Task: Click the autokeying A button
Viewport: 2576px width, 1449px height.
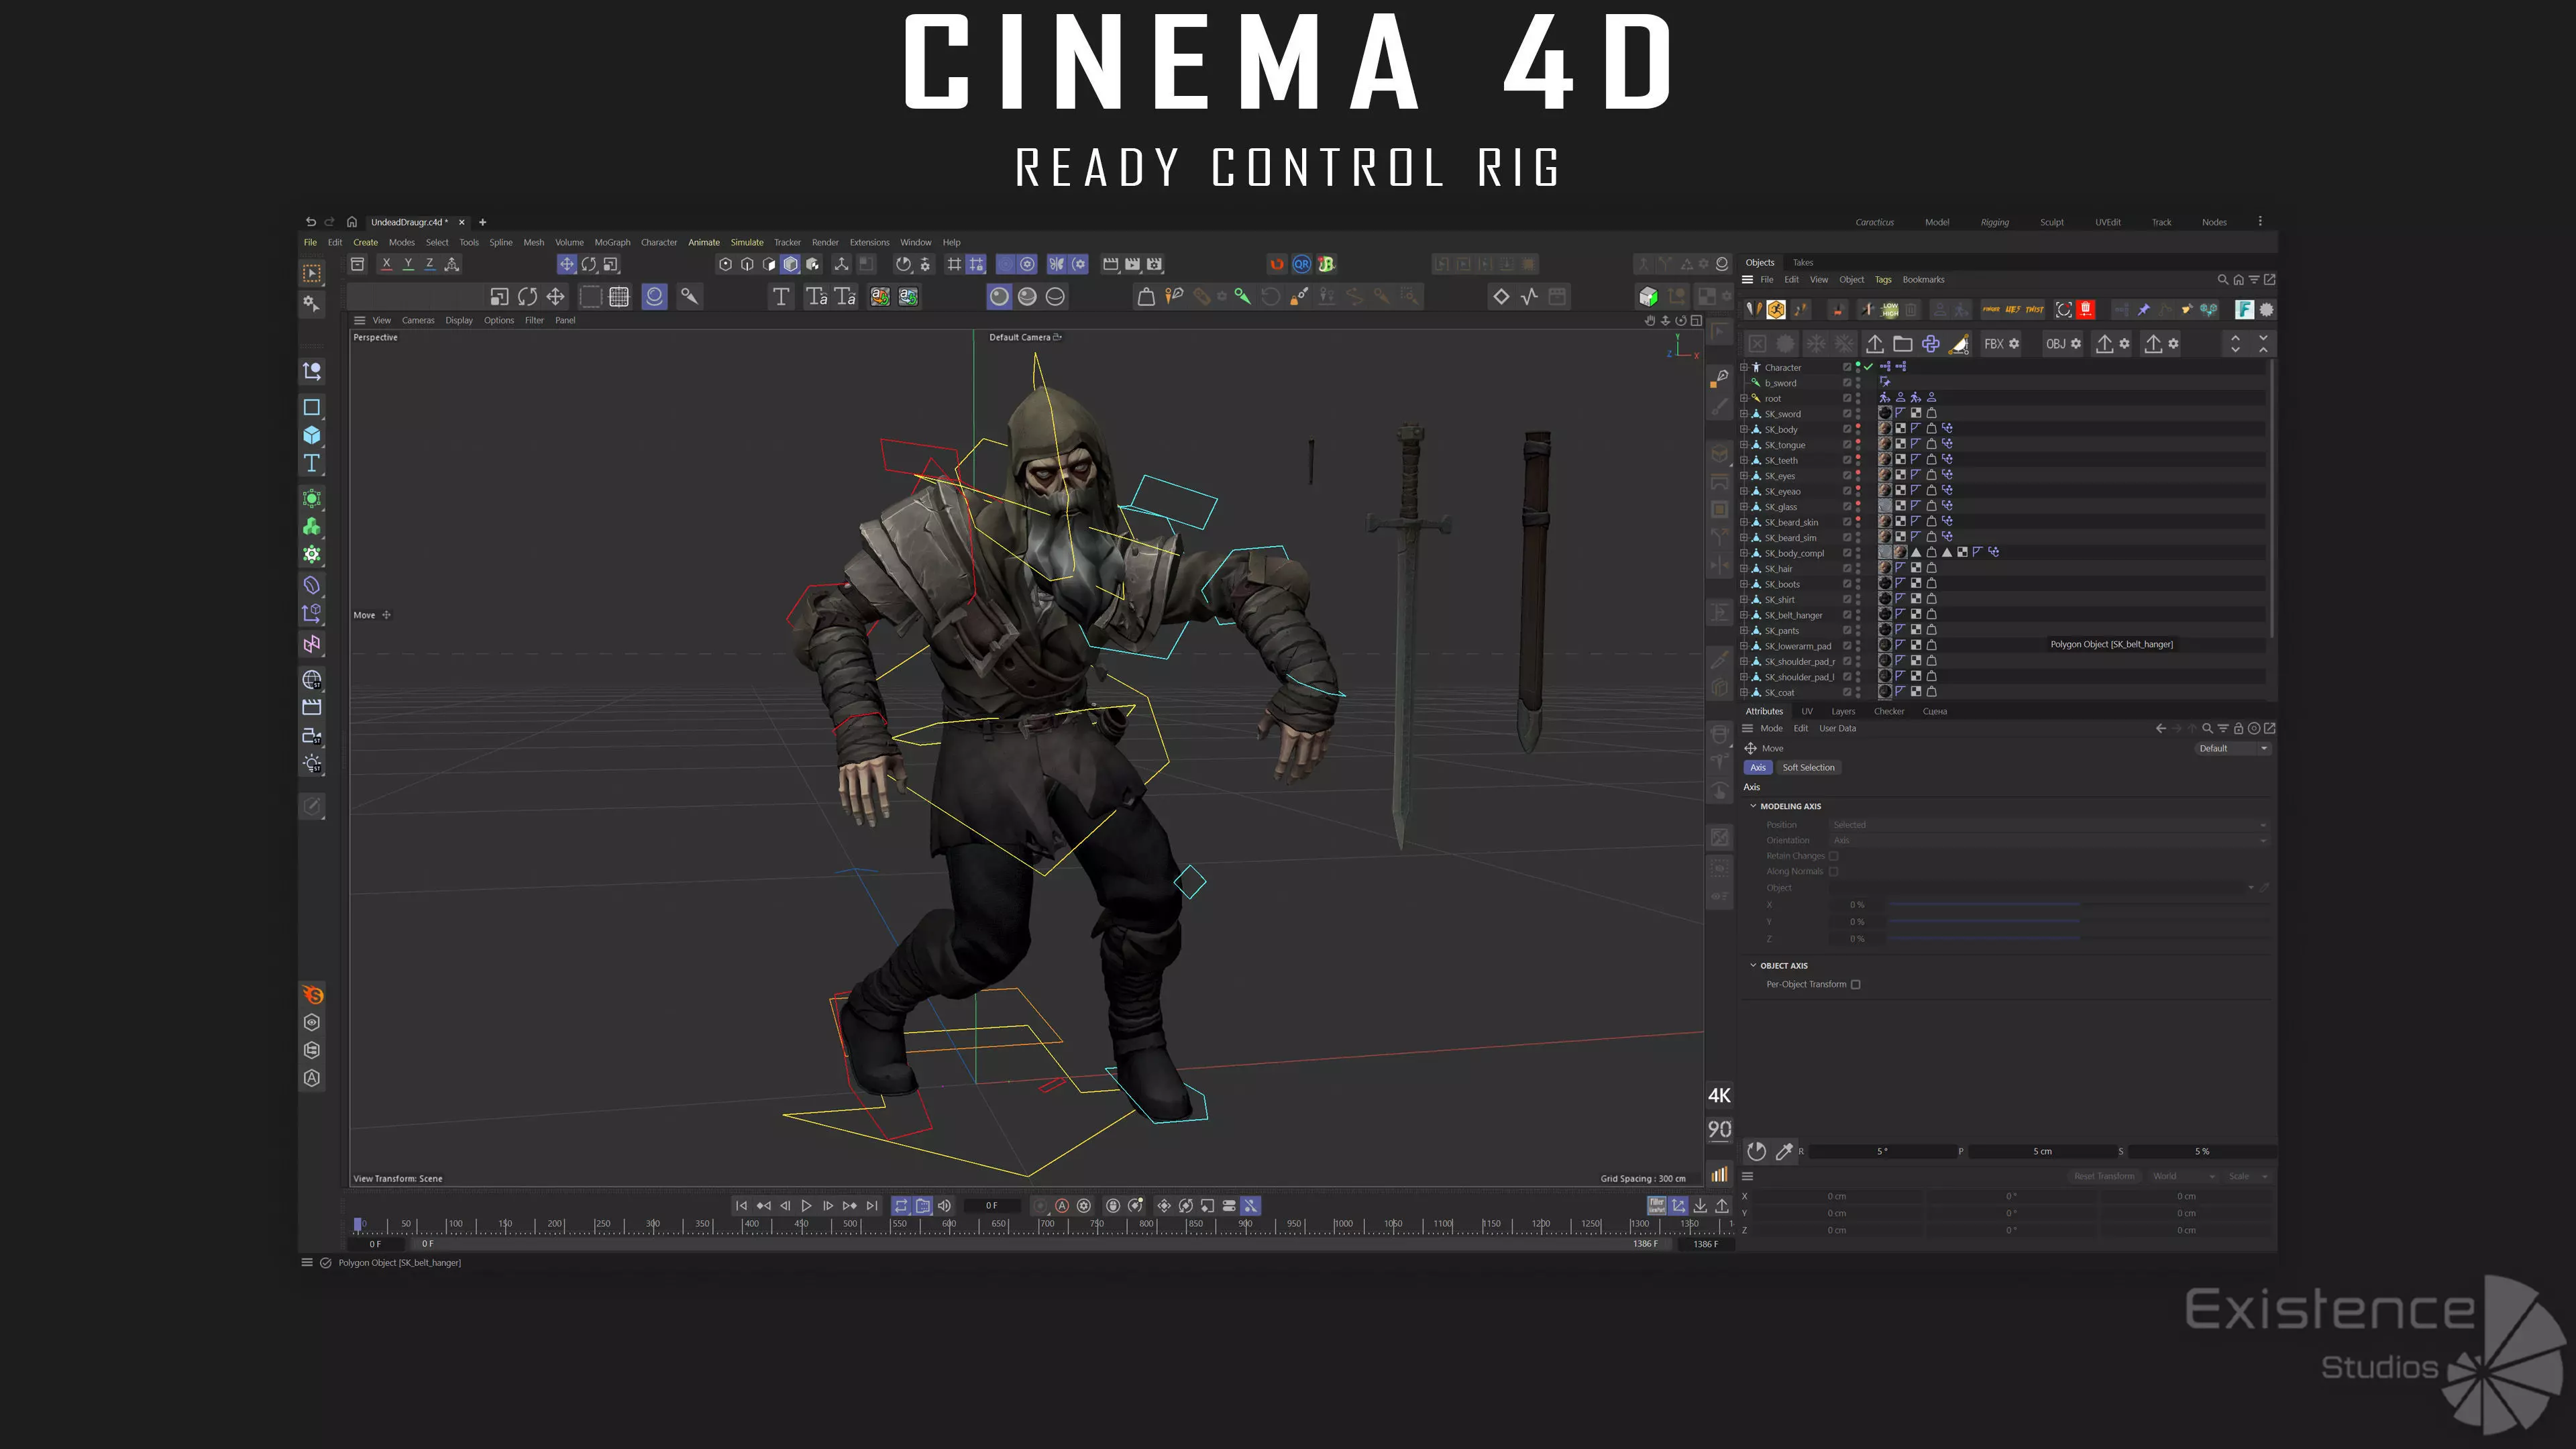Action: coord(1062,1206)
